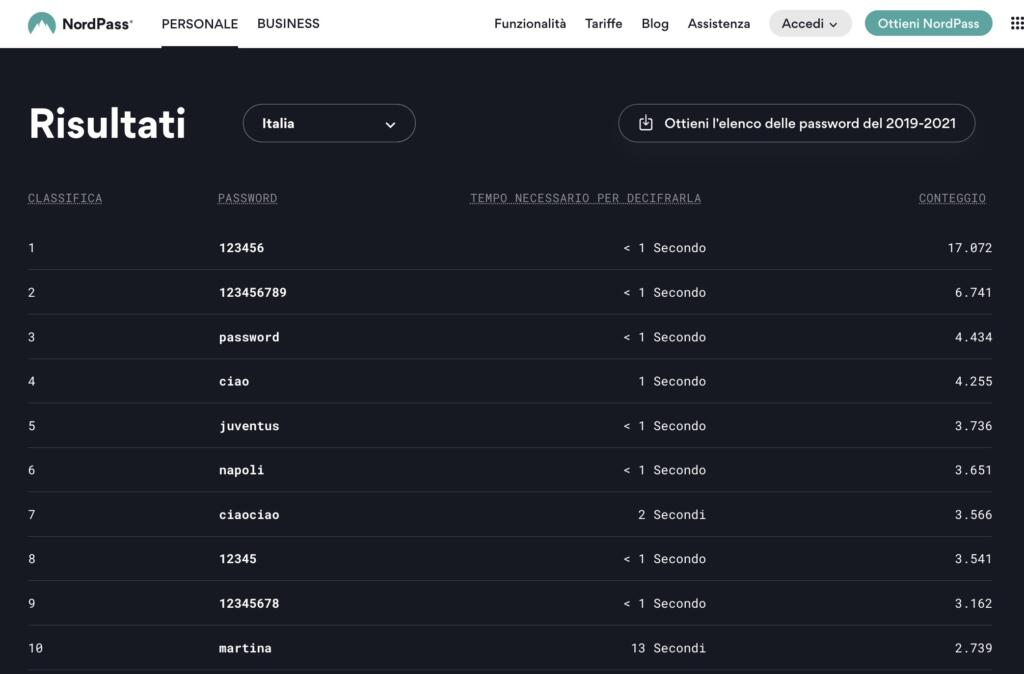Sort by Classifica column header
1024x674 pixels.
(x=65, y=198)
